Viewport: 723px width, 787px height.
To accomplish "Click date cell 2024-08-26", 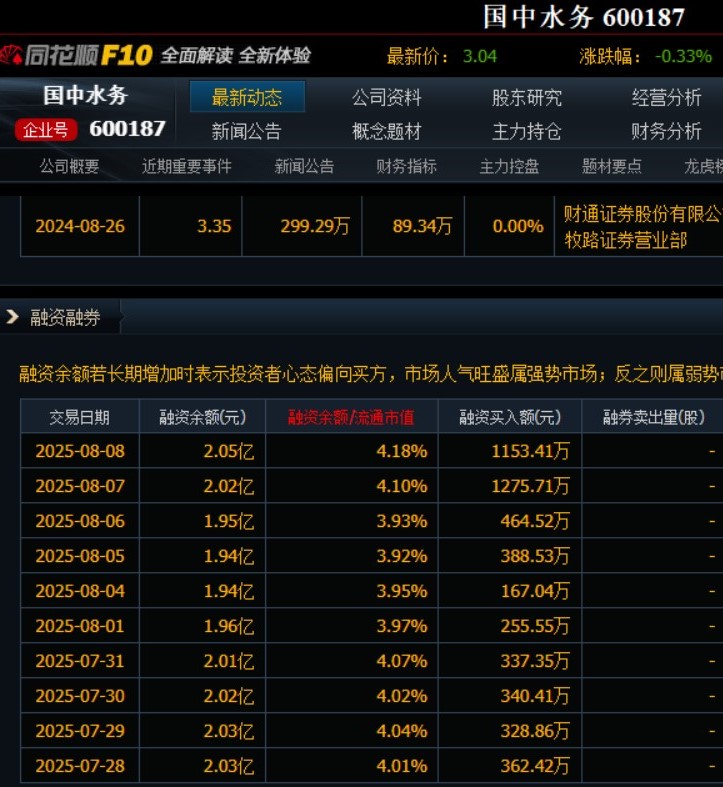I will coord(80,226).
